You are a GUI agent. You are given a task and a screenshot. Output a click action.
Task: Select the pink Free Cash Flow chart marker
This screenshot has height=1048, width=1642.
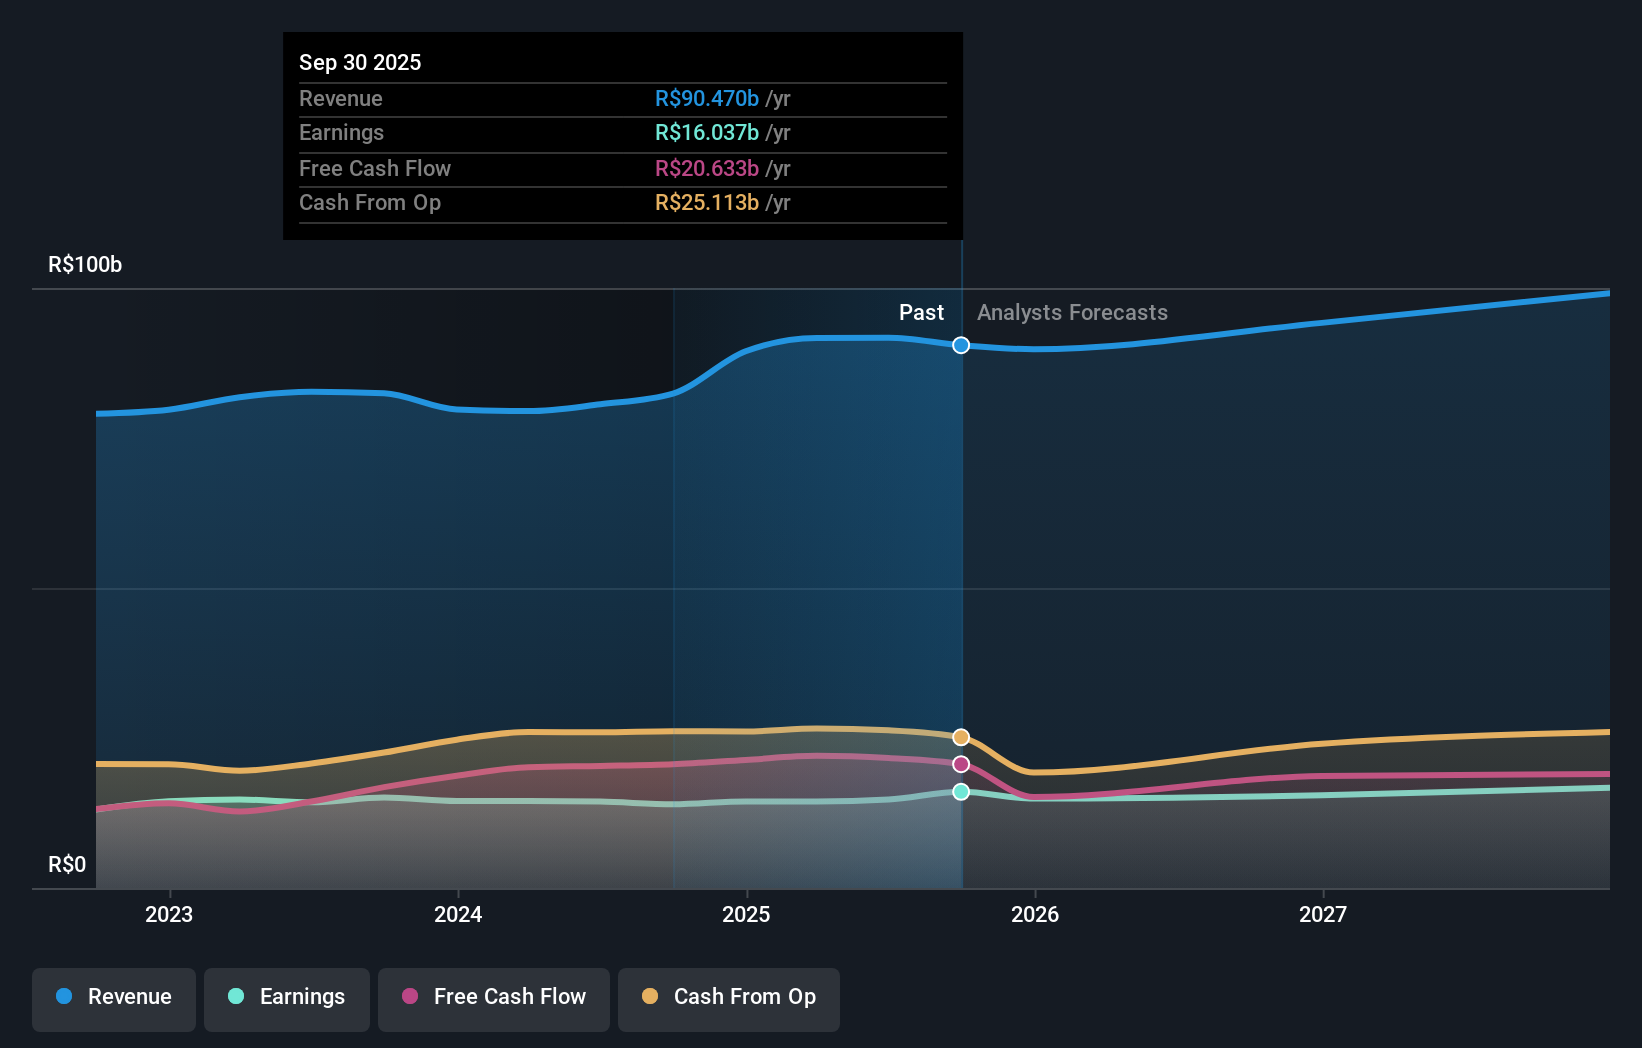tap(961, 764)
